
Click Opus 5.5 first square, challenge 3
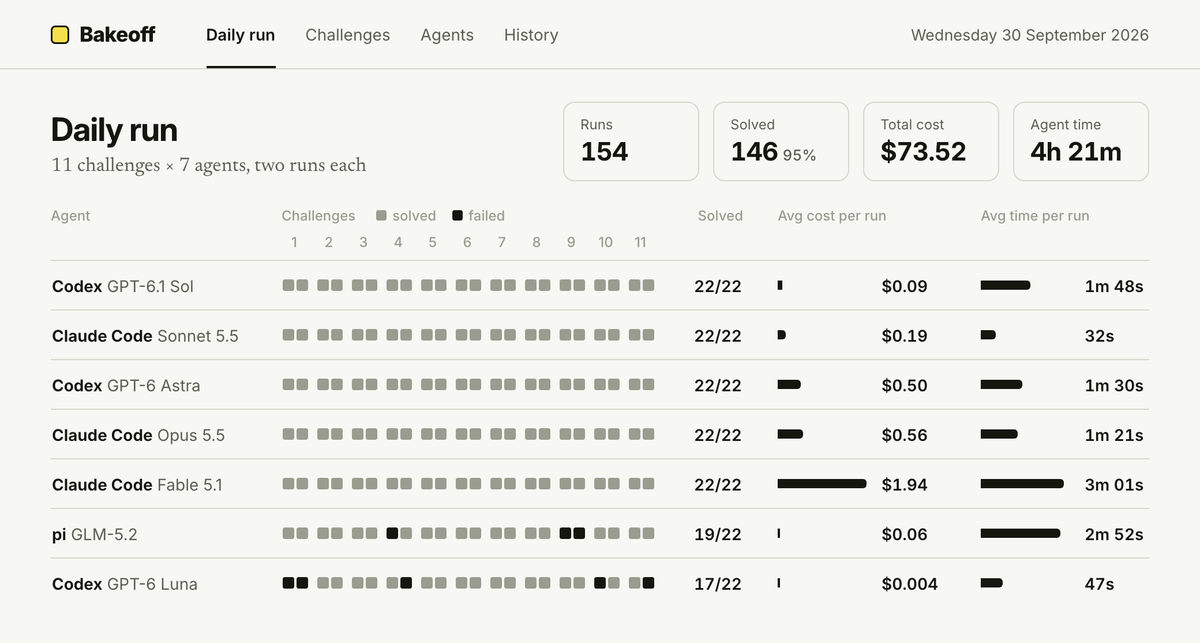(357, 434)
